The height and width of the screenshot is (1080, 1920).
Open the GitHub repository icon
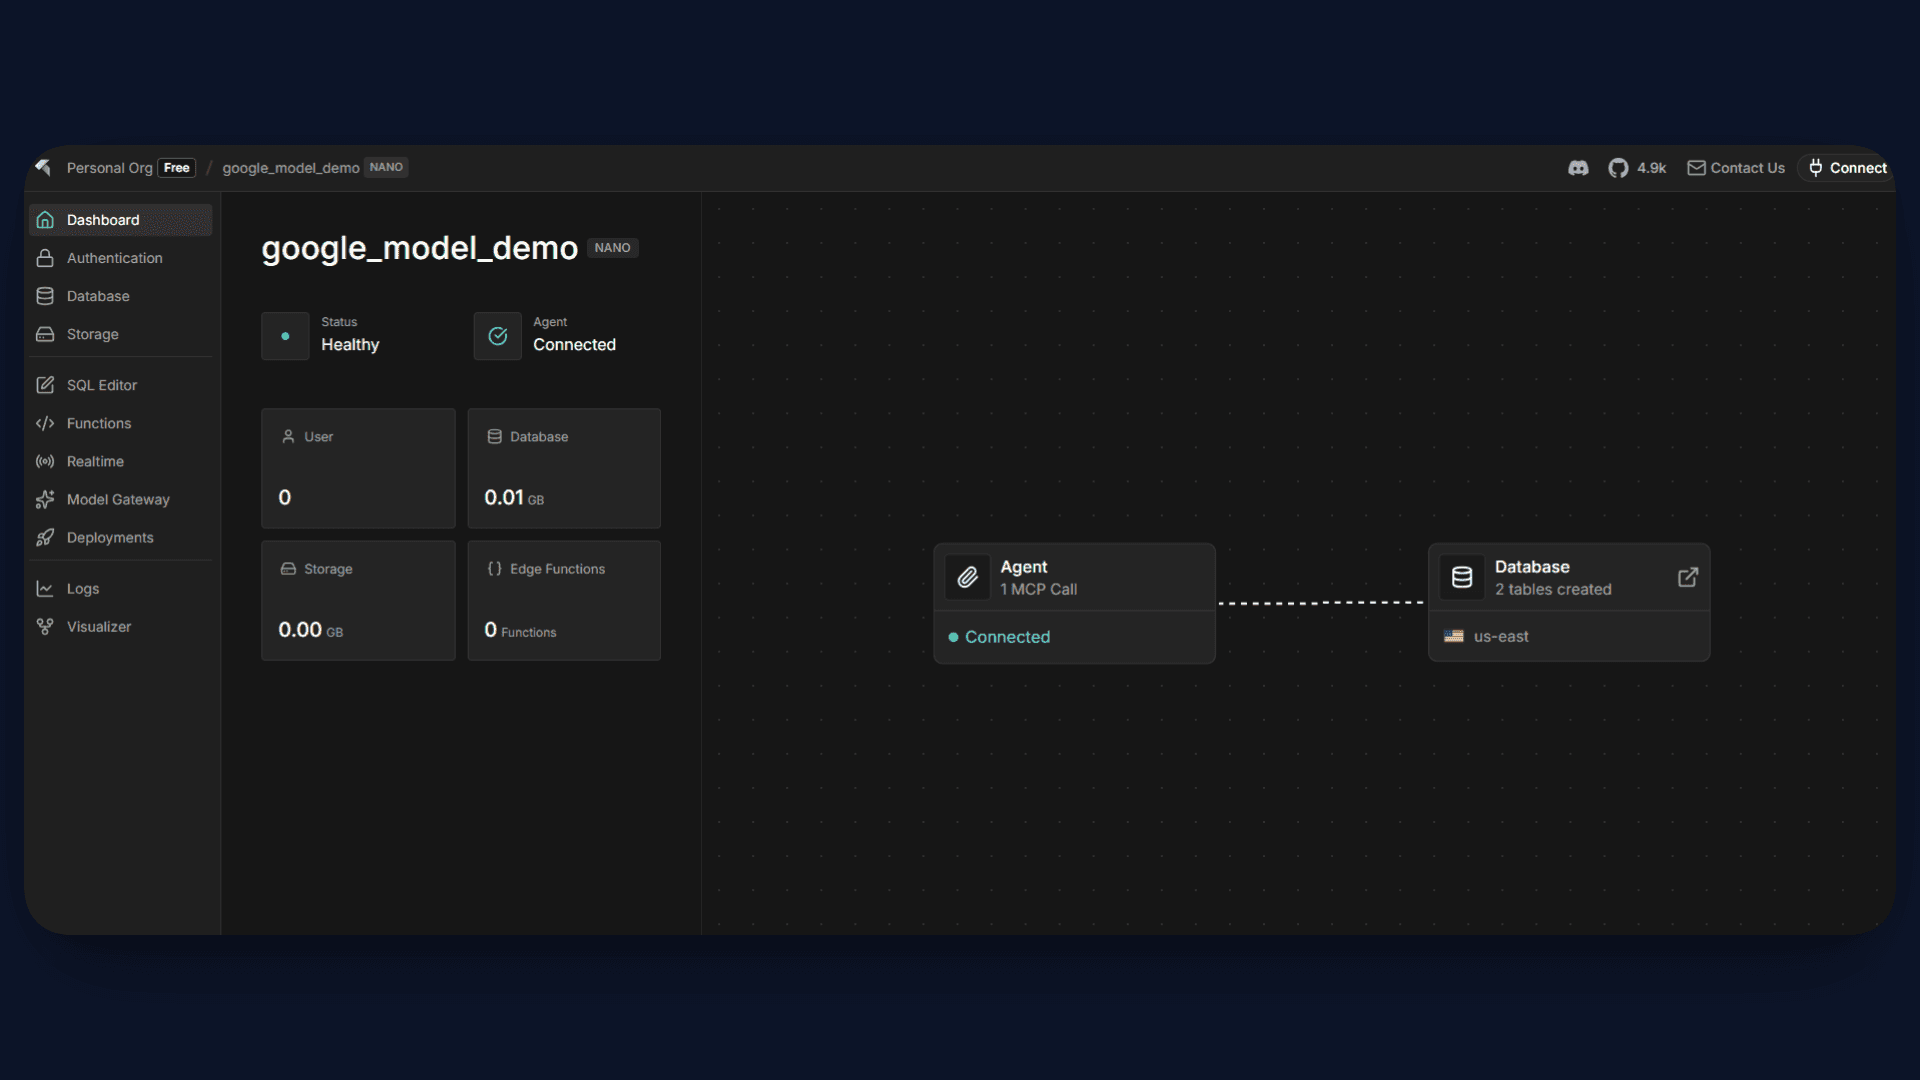[1618, 168]
